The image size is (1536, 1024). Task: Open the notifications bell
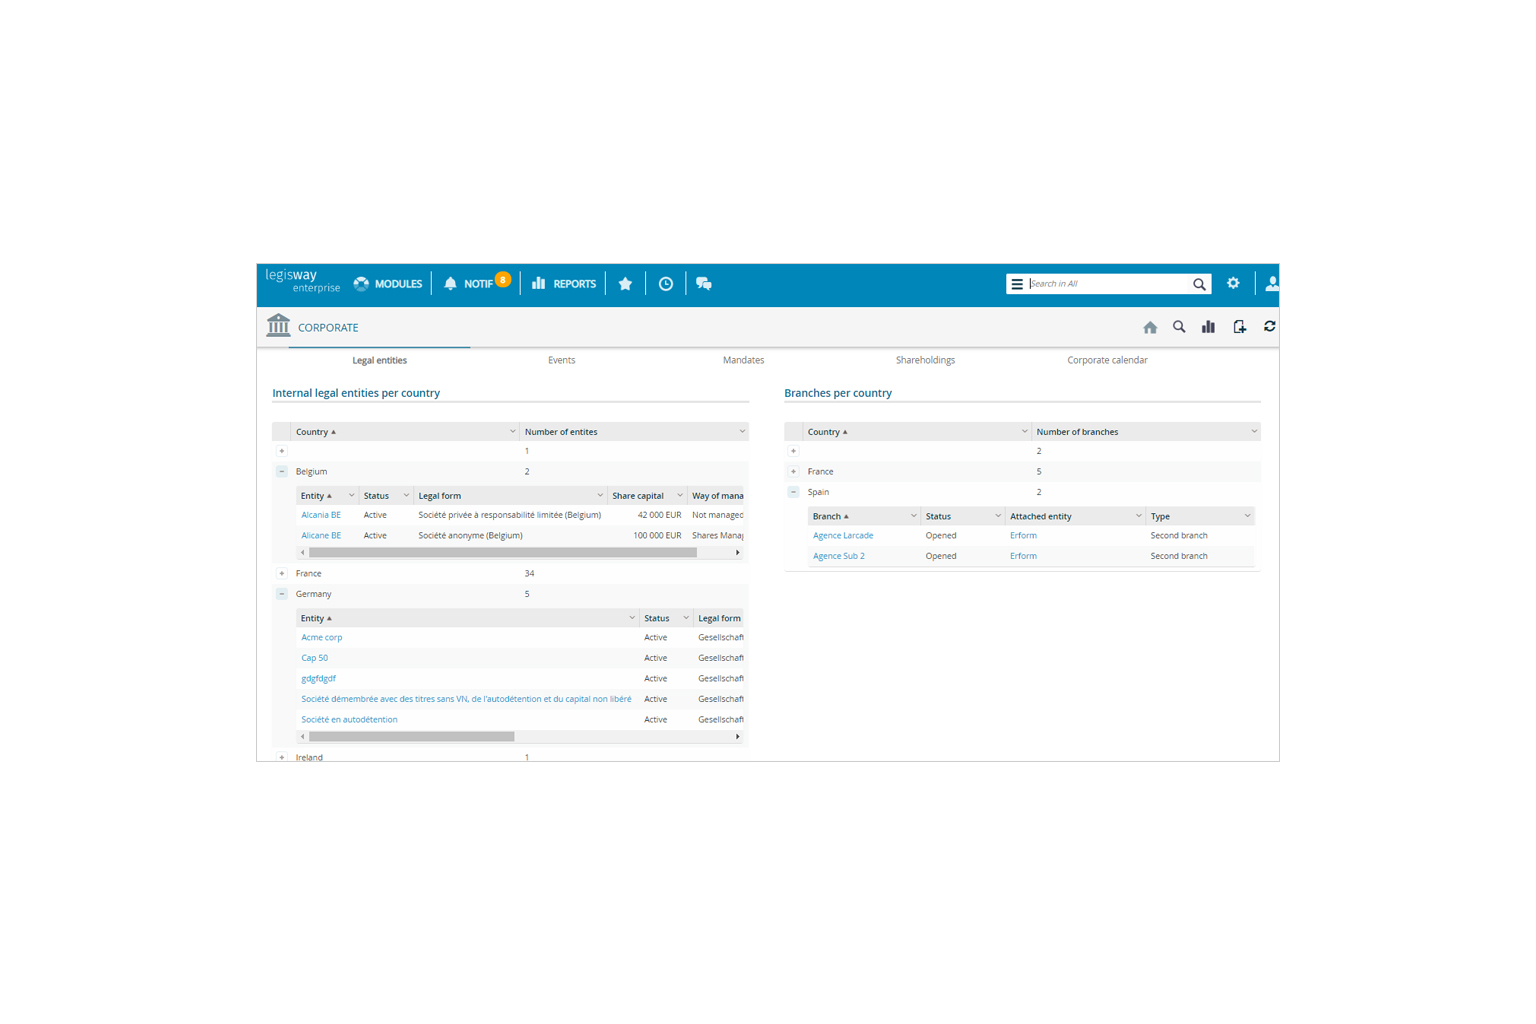451,284
